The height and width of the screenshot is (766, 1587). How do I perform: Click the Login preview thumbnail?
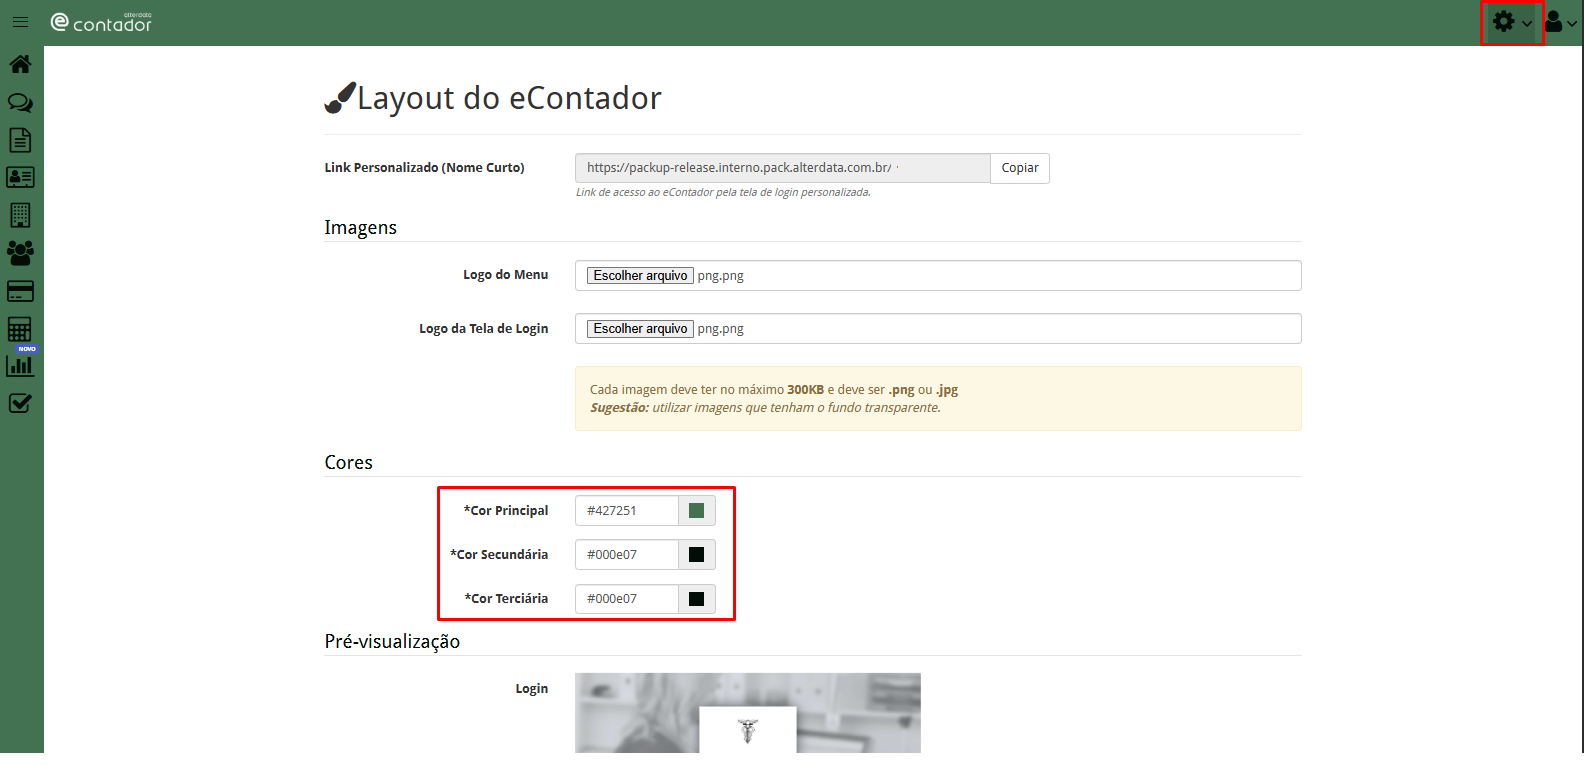click(x=747, y=712)
